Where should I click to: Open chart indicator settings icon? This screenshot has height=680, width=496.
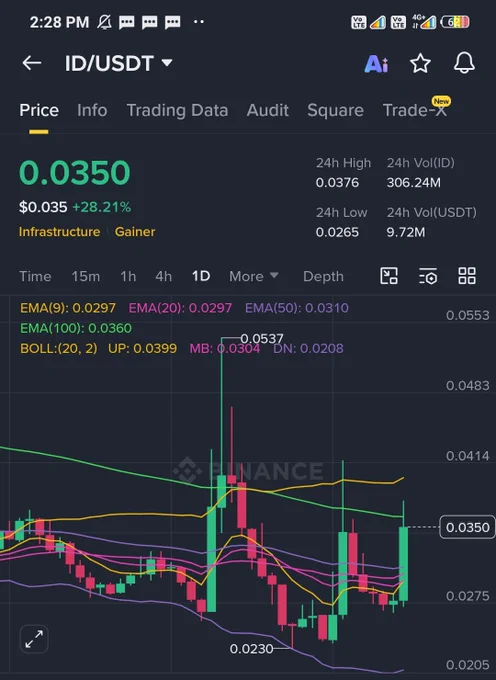428,276
